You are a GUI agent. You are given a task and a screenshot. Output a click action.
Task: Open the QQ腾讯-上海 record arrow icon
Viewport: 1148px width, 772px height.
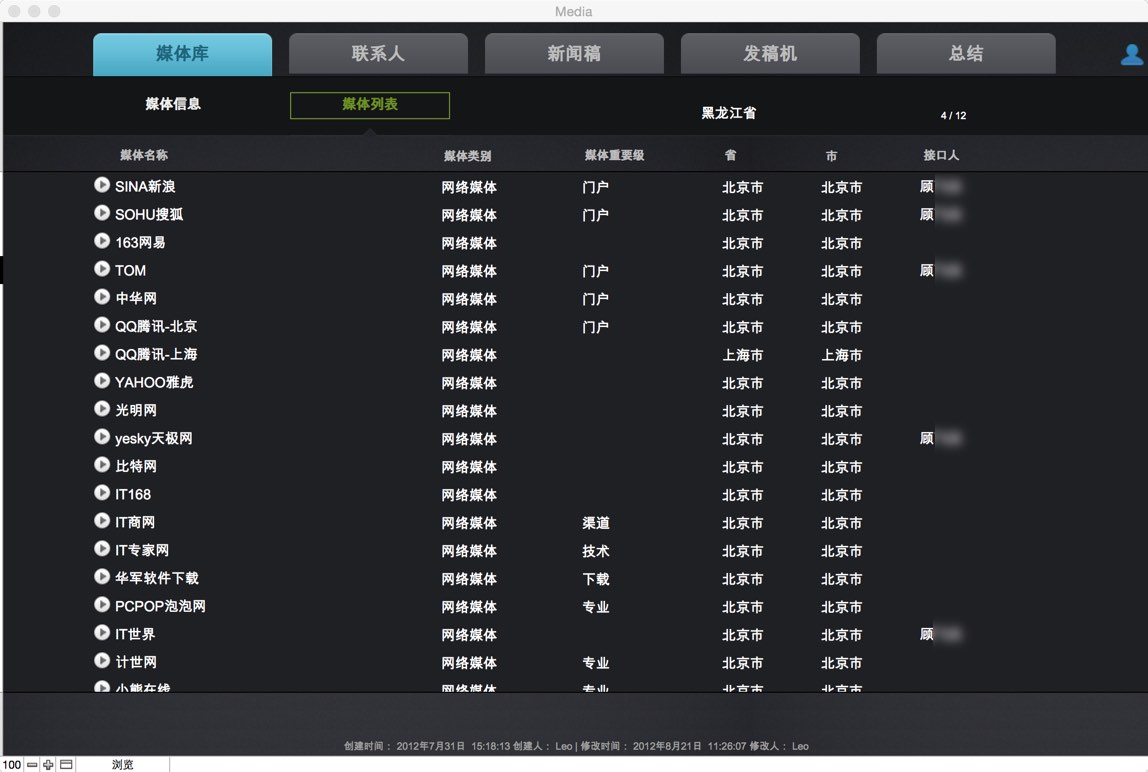point(102,353)
